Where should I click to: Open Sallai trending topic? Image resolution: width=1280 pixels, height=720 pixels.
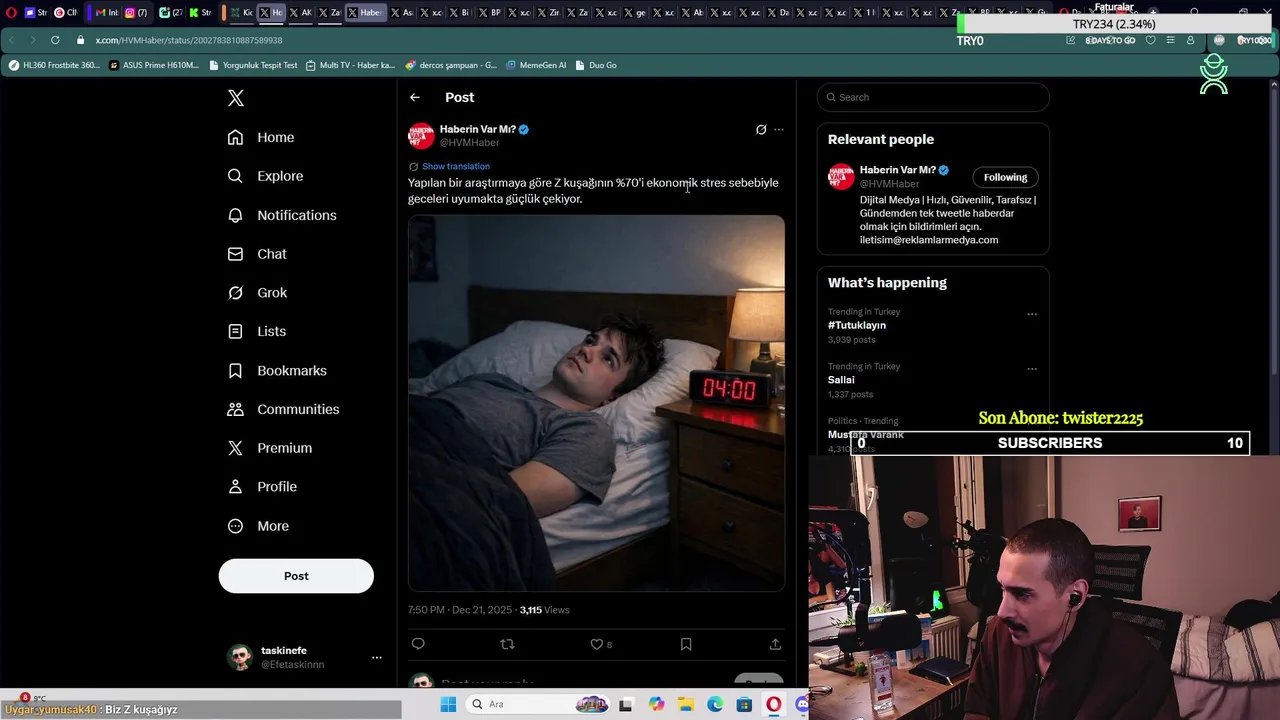[x=841, y=380]
